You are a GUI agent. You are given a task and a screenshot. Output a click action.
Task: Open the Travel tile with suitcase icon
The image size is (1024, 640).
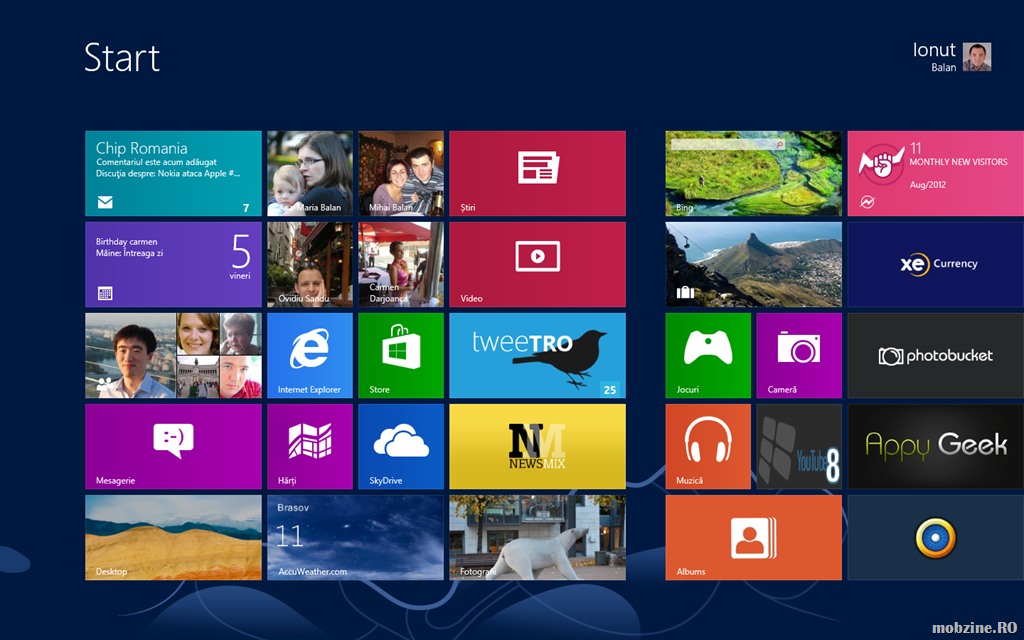coord(754,264)
